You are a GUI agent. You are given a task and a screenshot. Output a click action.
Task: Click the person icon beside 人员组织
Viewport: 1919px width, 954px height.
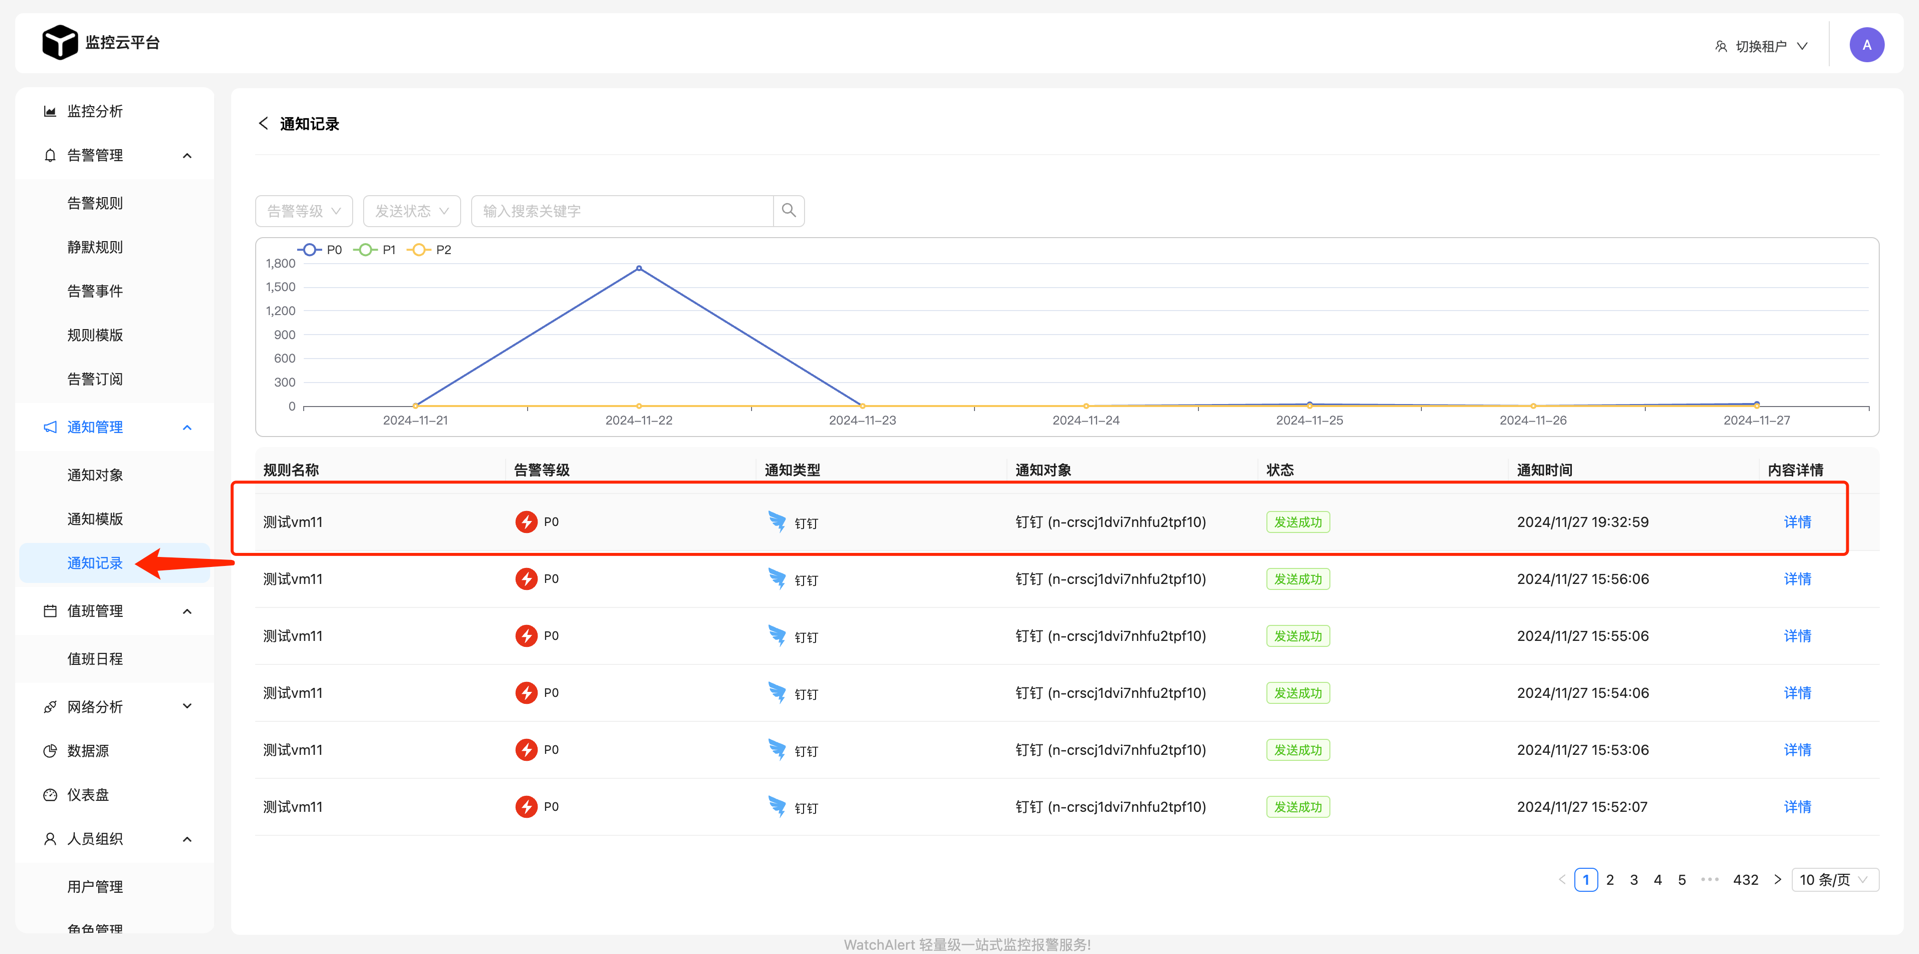click(x=50, y=839)
